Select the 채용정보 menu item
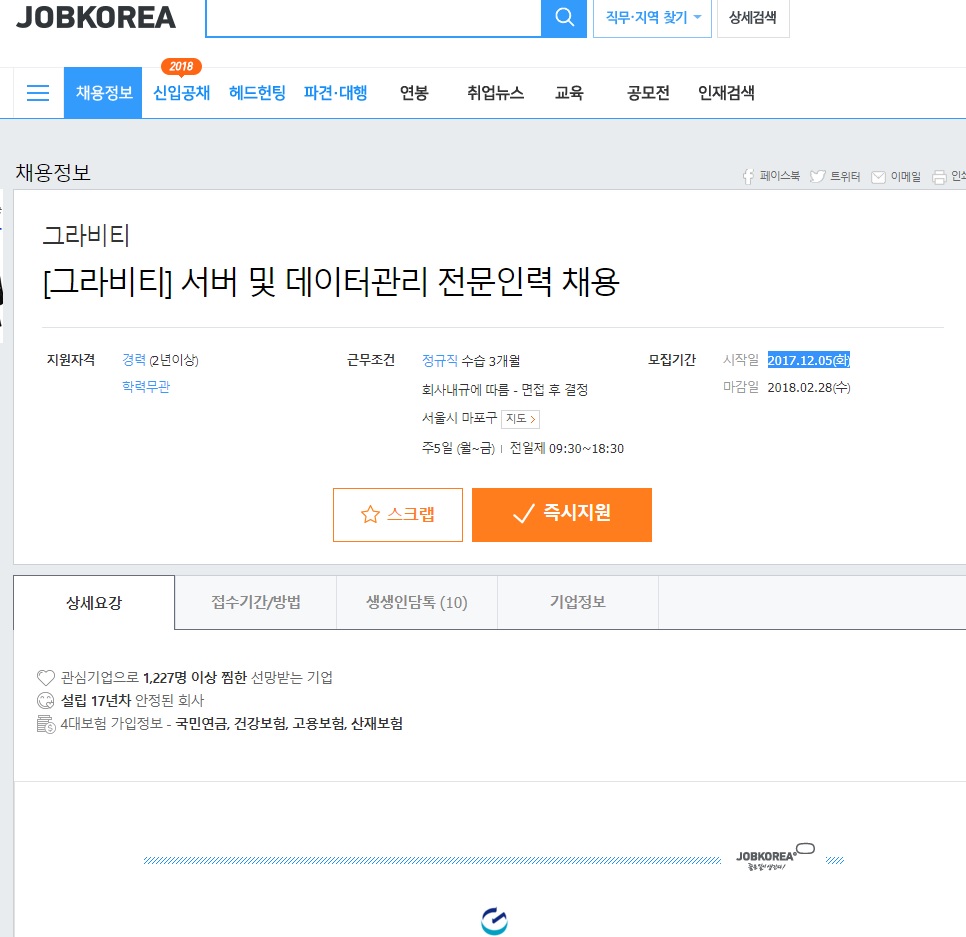 [103, 93]
